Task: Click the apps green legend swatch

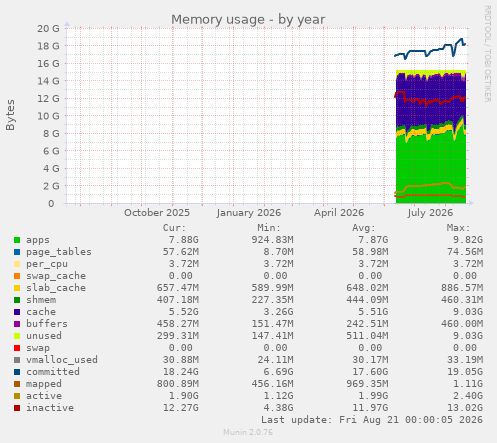Action: pyautogui.click(x=17, y=240)
